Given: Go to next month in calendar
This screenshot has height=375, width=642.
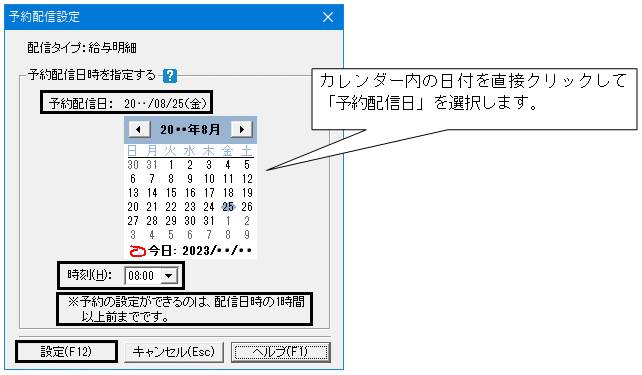Looking at the screenshot, I should (242, 129).
